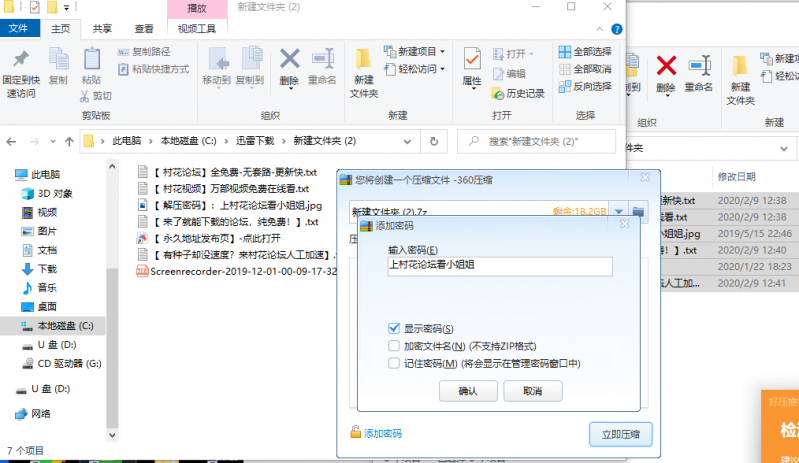Screen dimensions: 799x463
Task: Expand the archive path dropdown arrow
Action: (619, 211)
